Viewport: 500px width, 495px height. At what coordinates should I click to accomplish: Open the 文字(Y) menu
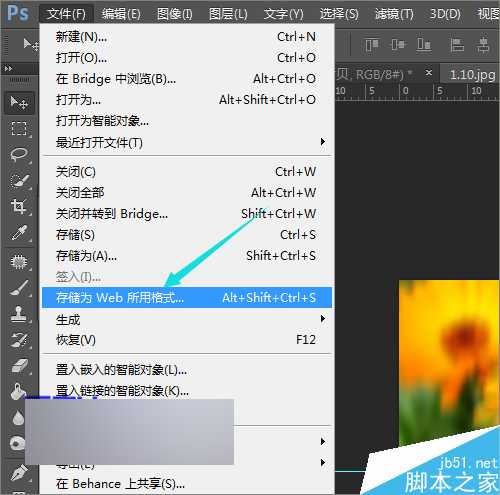pyautogui.click(x=284, y=14)
